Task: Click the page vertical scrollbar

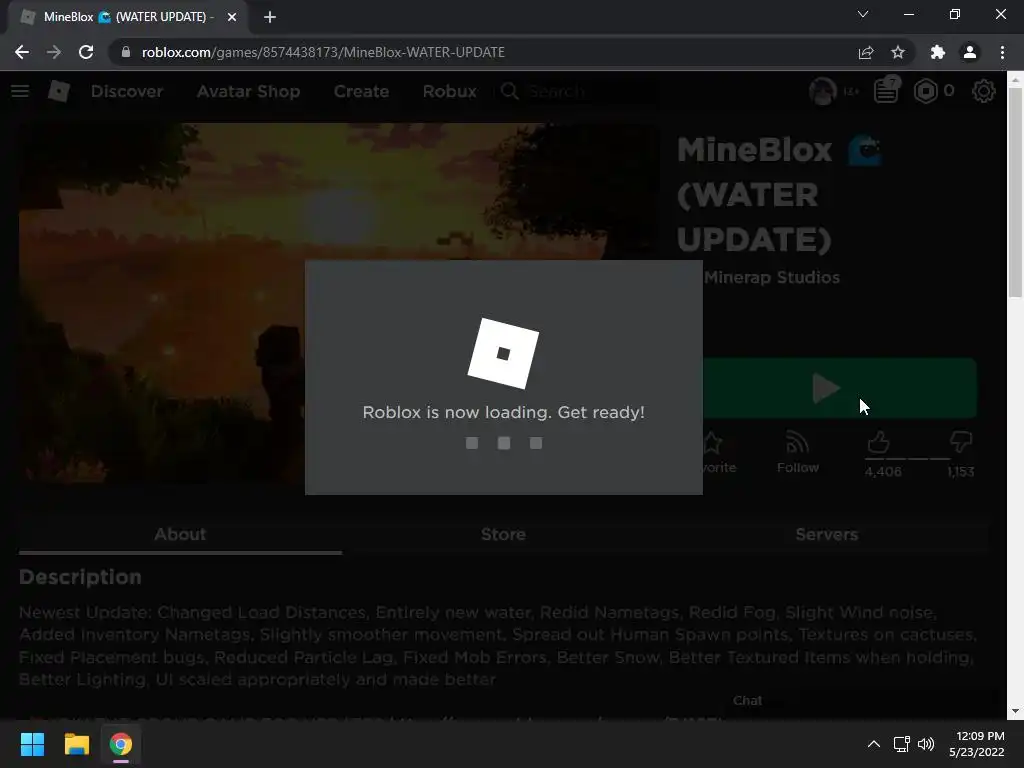Action: click(1015, 193)
